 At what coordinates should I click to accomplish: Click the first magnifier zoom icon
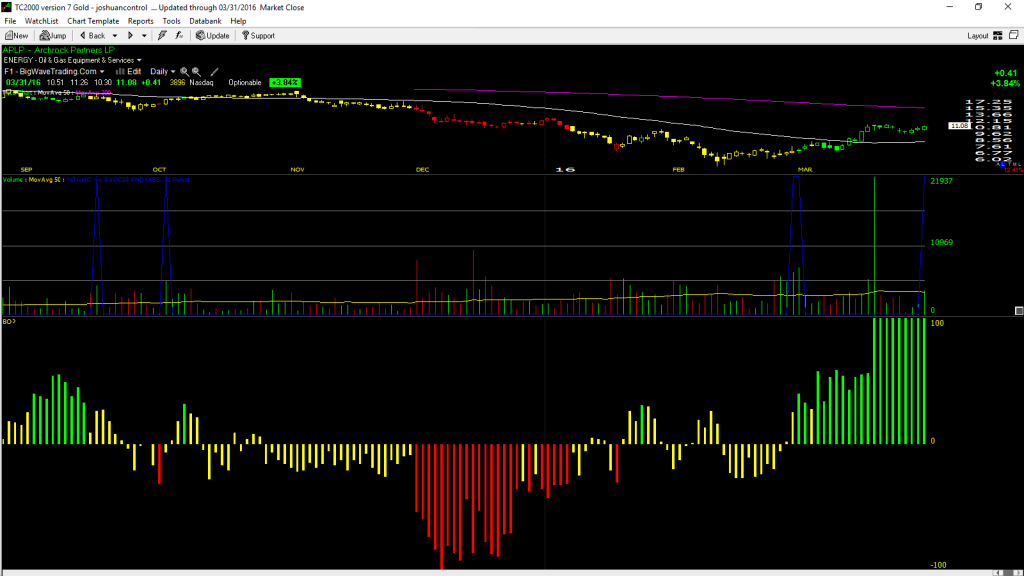point(184,72)
